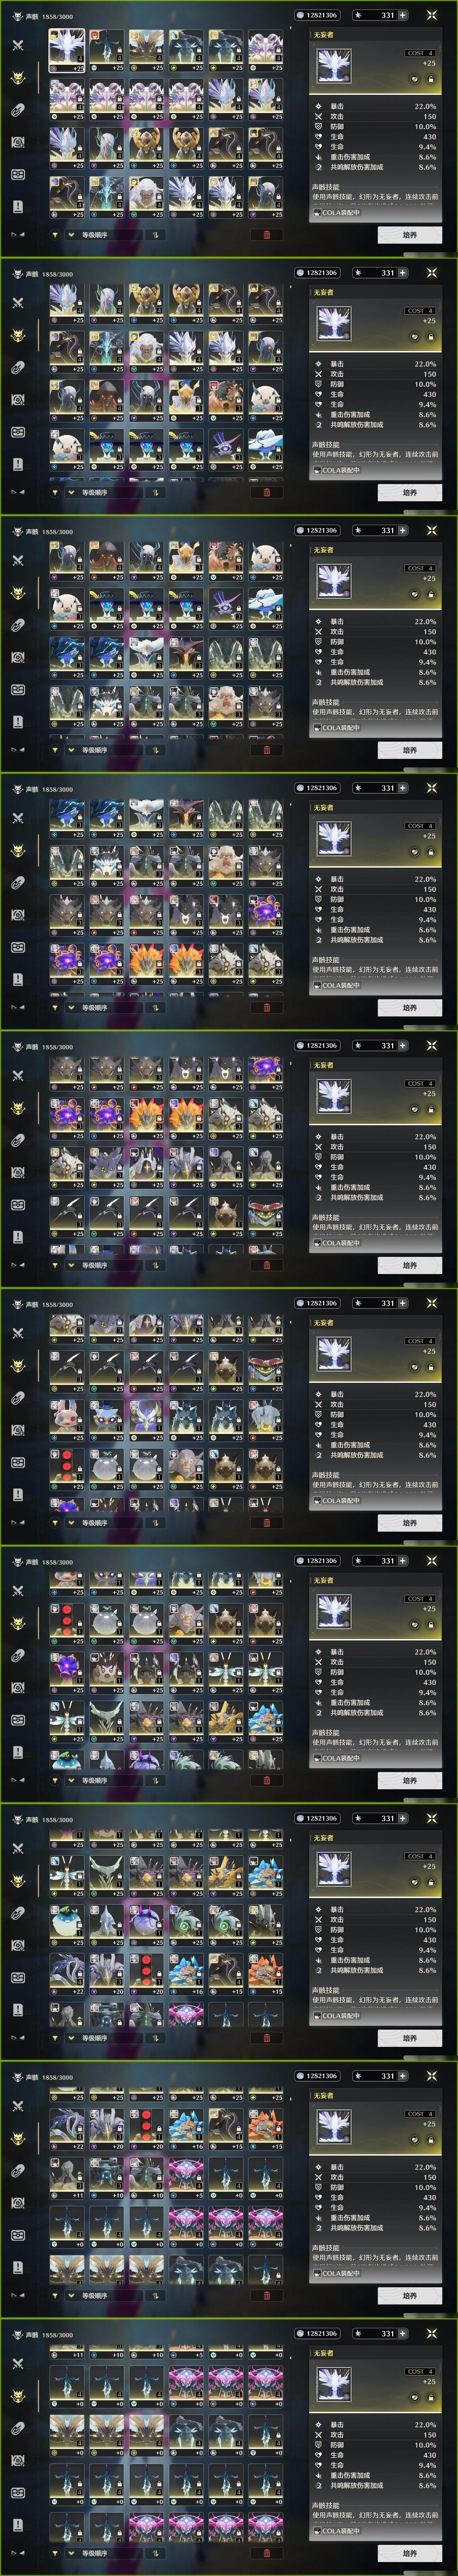Open the crossed-swords weapon tab in topmost panel
This screenshot has width=458, height=2576.
17,45
